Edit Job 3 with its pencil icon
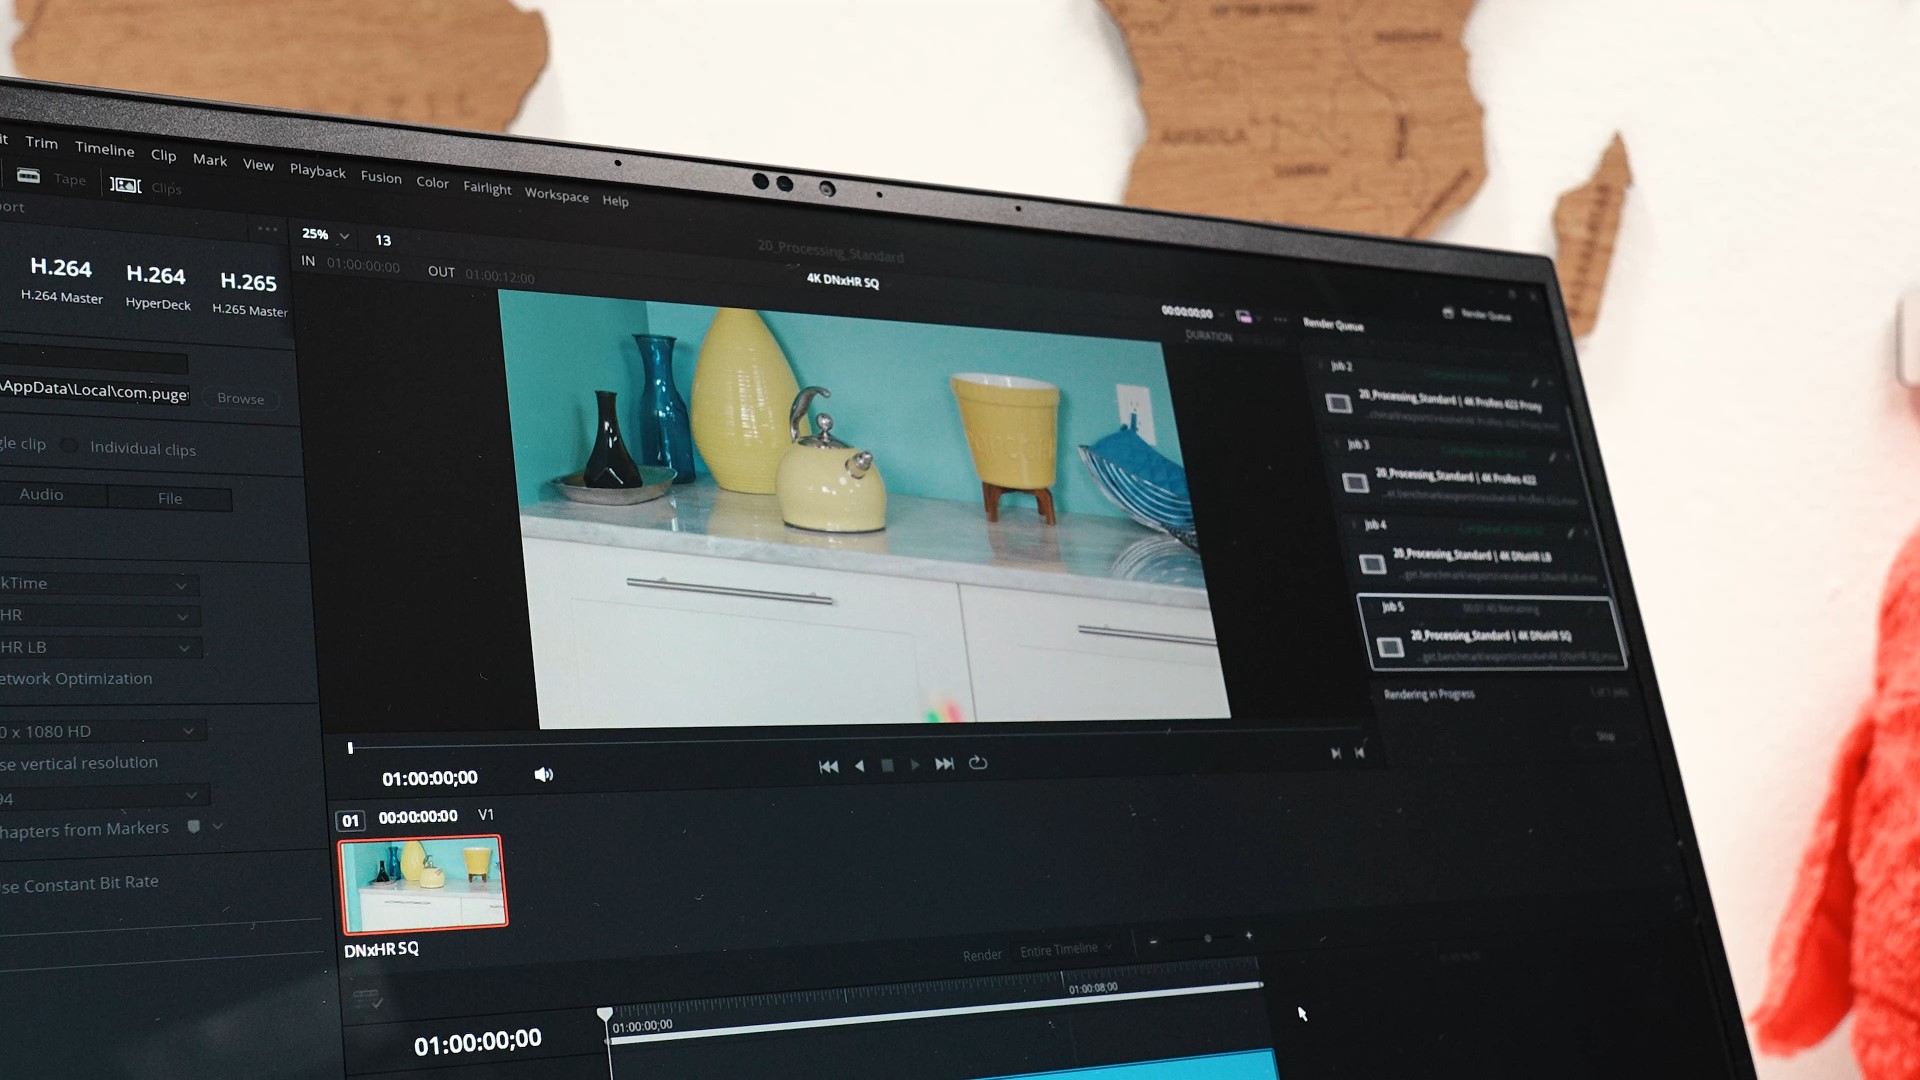Viewport: 1920px width, 1080px height. pos(1552,457)
